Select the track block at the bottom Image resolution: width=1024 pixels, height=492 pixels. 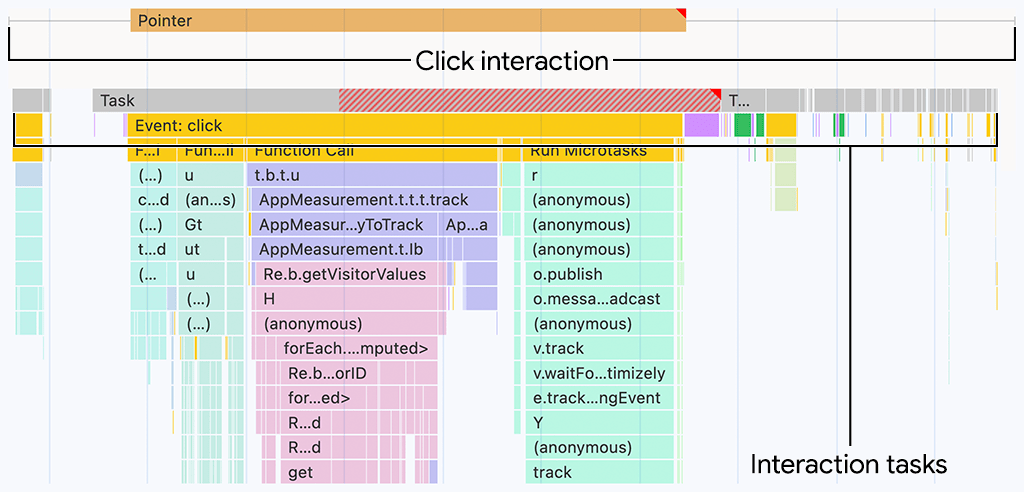pyautogui.click(x=598, y=472)
